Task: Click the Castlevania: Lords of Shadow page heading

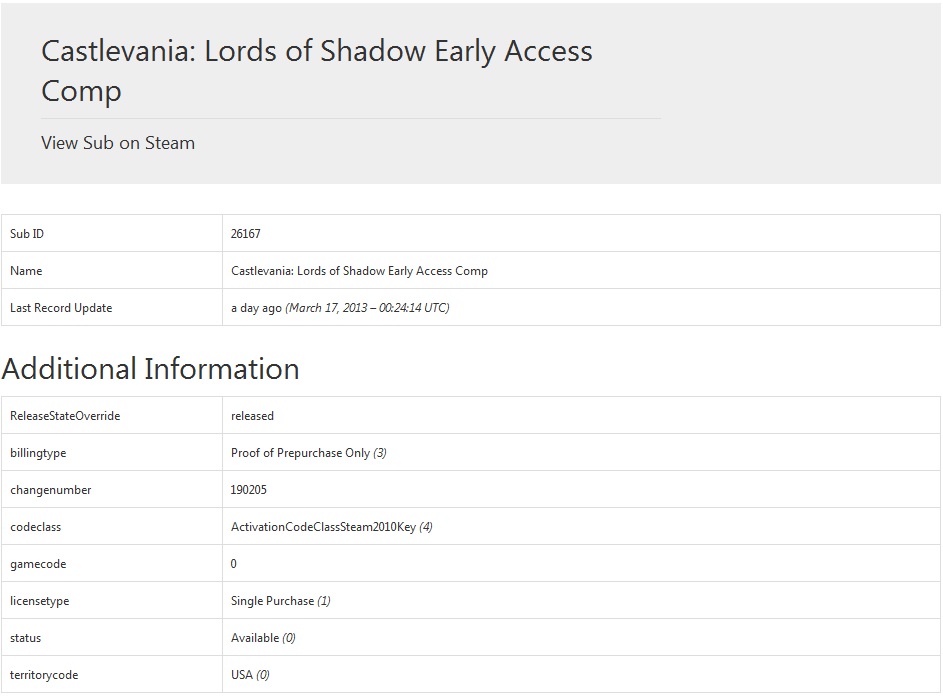Action: (316, 70)
